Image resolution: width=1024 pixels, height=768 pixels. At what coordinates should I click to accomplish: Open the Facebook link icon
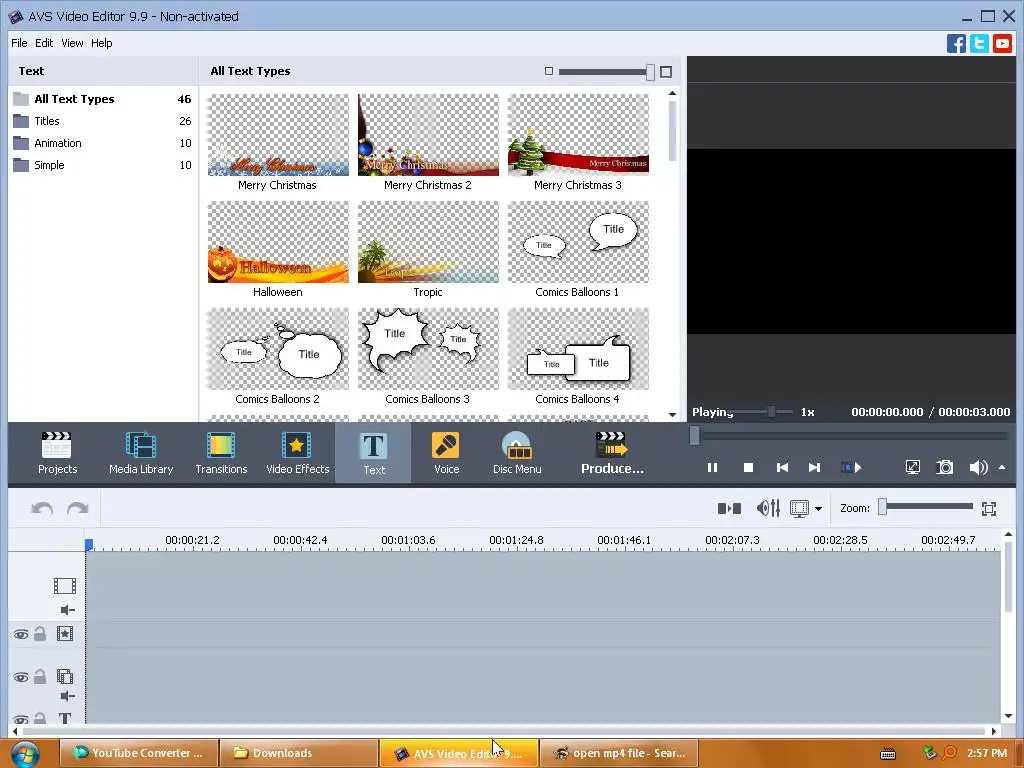tap(956, 44)
